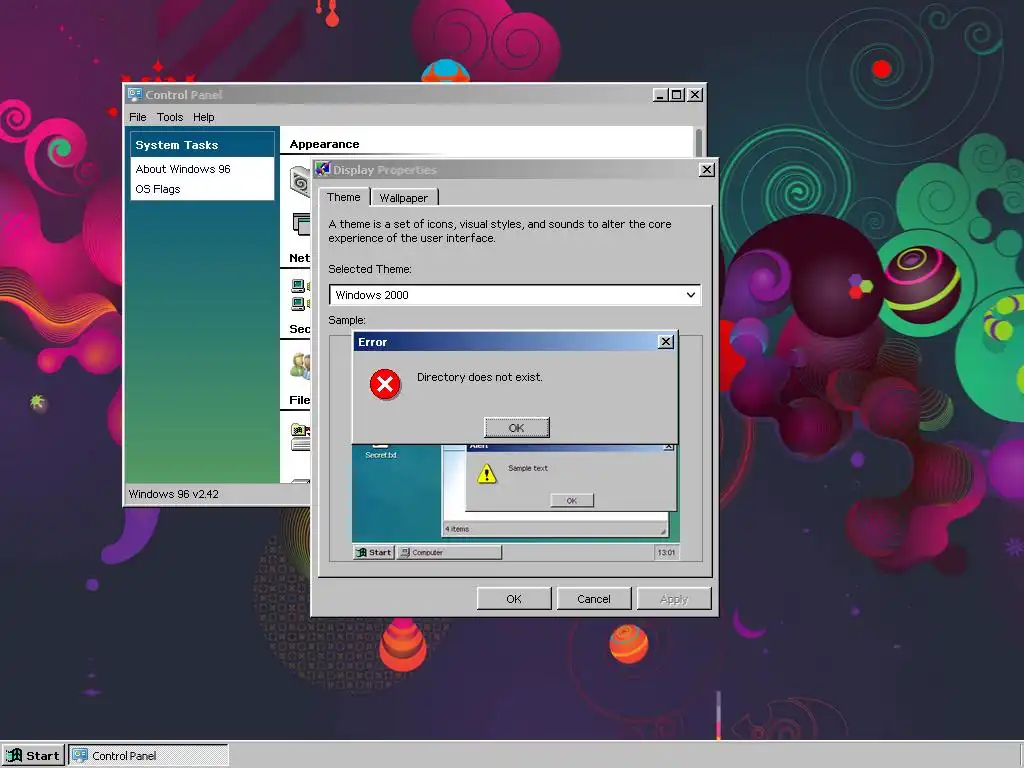Click the lower network computer icon
Viewport: 1024px width, 768px height.
click(x=300, y=304)
